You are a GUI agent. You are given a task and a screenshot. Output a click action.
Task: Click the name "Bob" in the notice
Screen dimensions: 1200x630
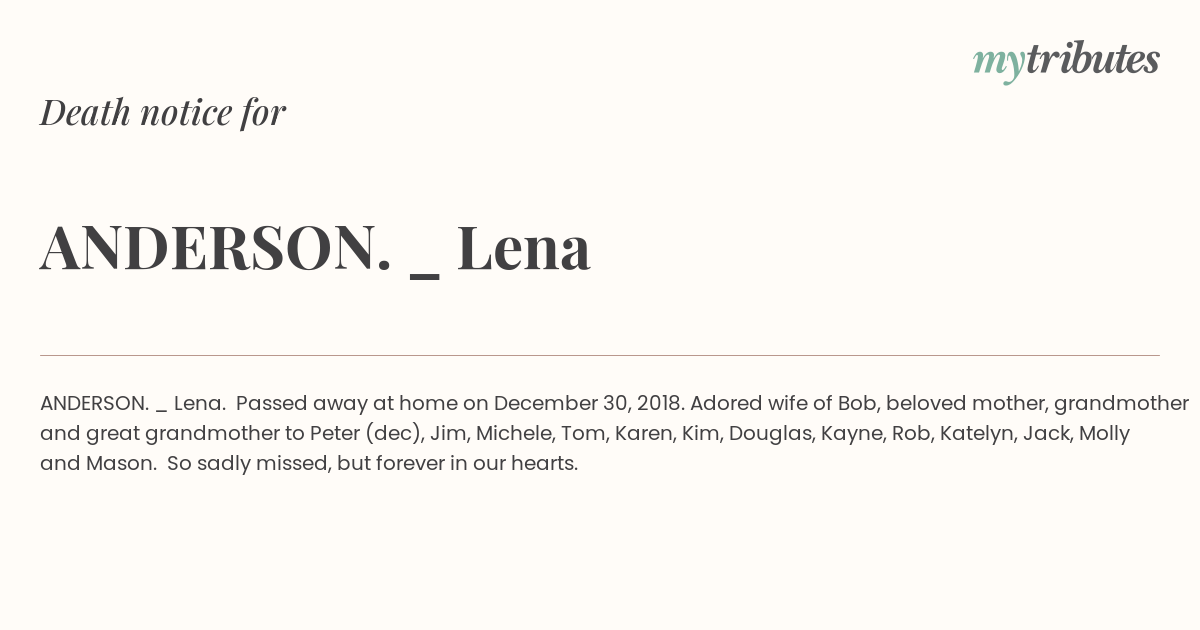click(856, 404)
